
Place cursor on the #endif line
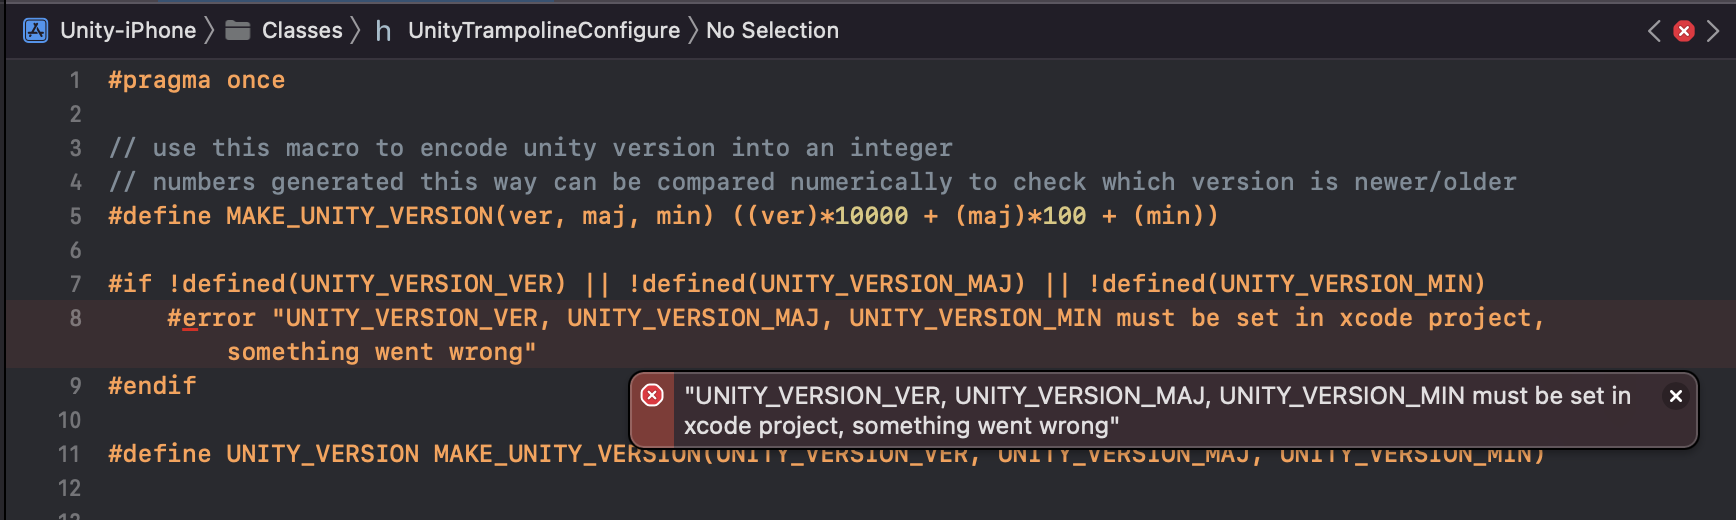(x=152, y=386)
